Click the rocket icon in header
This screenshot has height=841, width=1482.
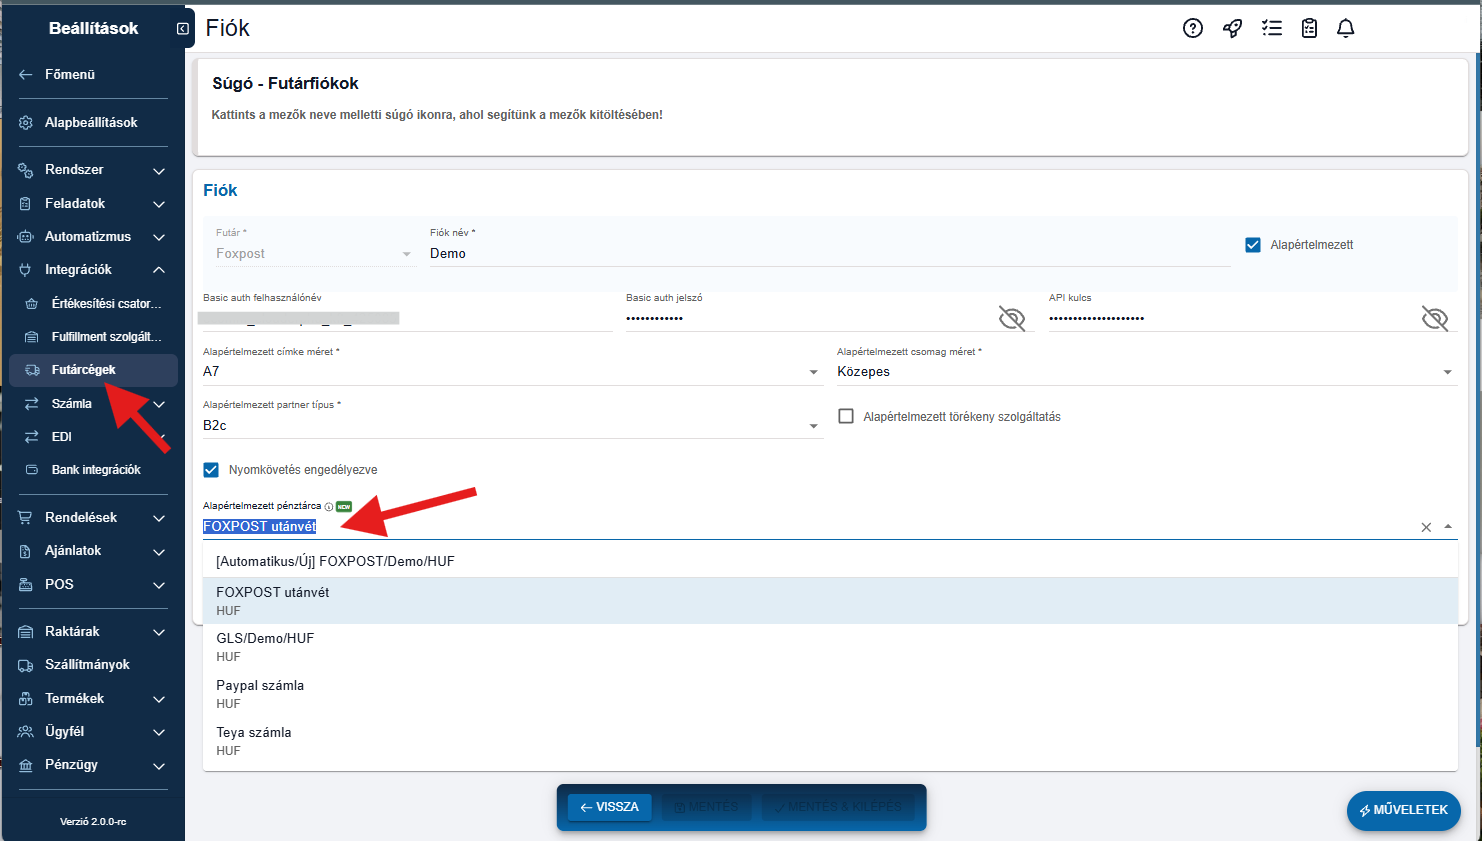1232,28
